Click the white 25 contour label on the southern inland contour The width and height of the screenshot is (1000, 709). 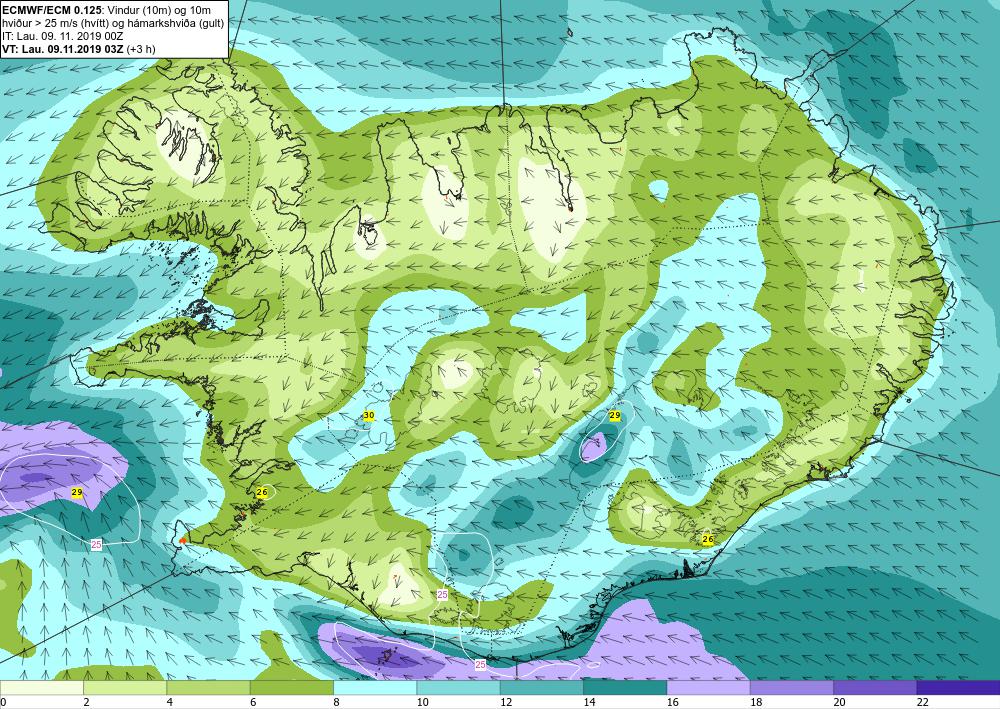point(442,594)
